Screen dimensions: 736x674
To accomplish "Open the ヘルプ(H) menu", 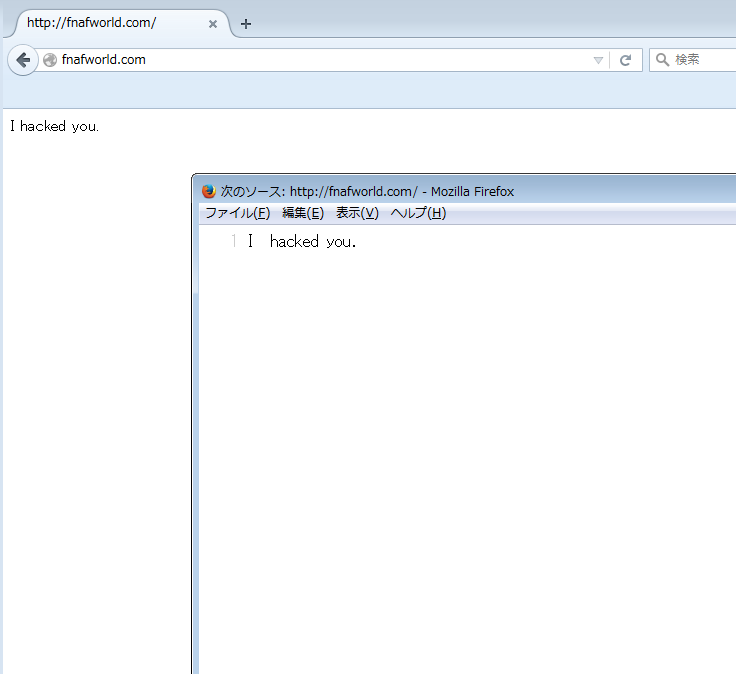I will click(418, 213).
